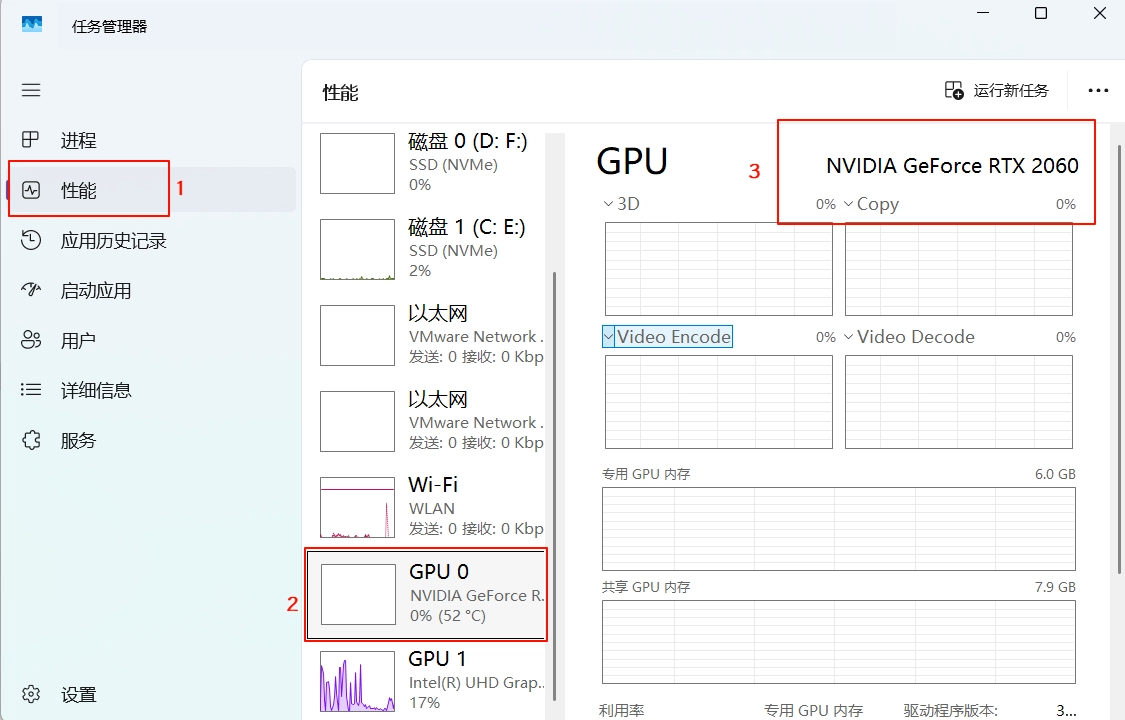The width and height of the screenshot is (1125, 720).
Task: Click the 3D engine usage graph
Action: 719,269
